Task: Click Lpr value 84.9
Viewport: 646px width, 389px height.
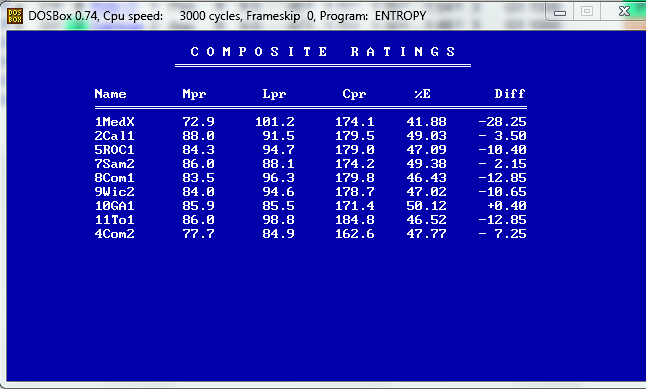Action: click(279, 234)
